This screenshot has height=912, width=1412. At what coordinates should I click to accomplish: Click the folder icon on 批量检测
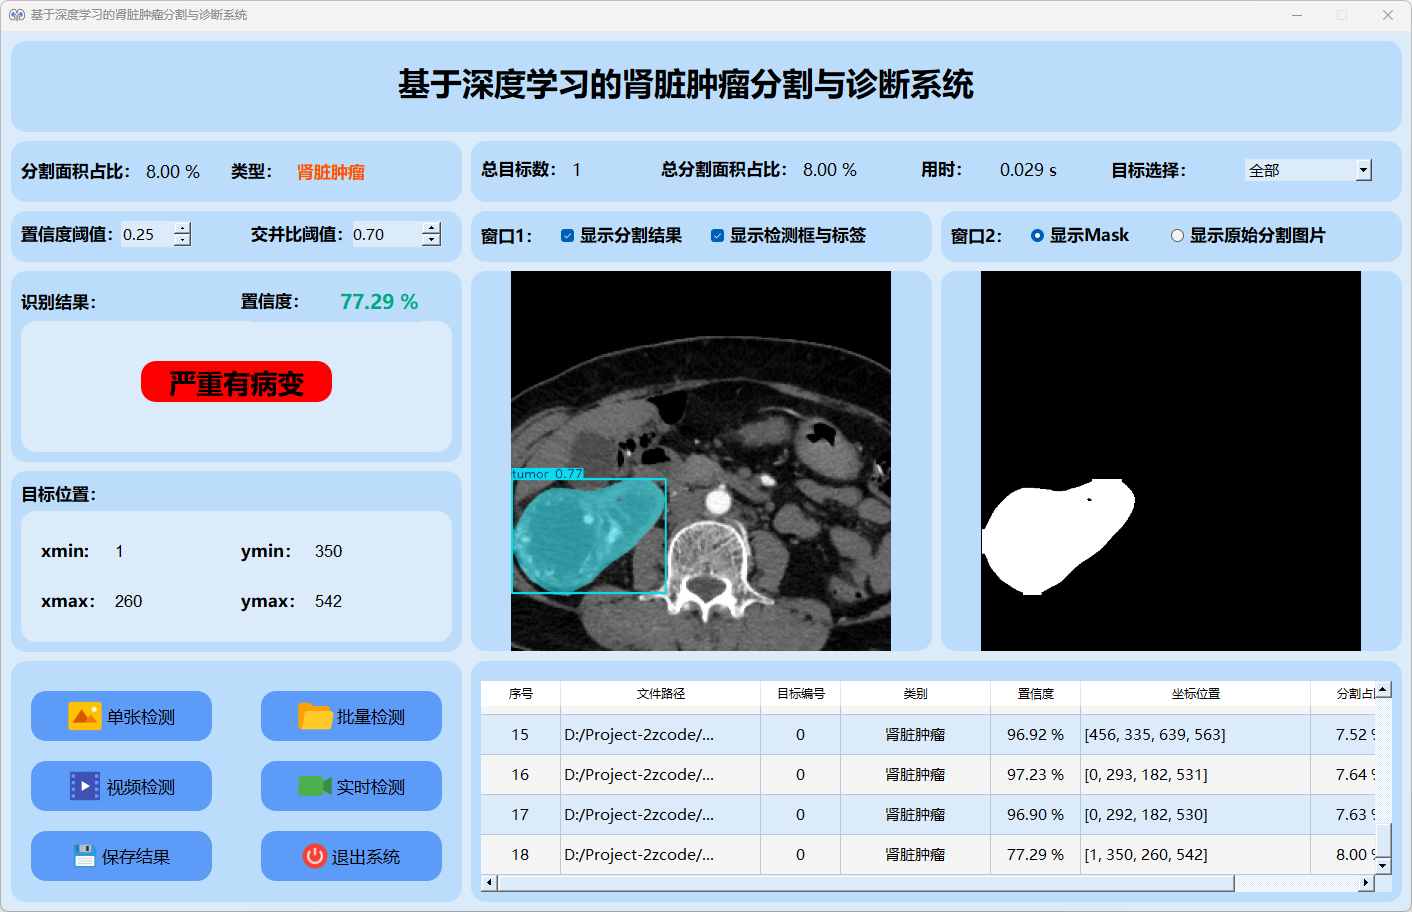(315, 716)
